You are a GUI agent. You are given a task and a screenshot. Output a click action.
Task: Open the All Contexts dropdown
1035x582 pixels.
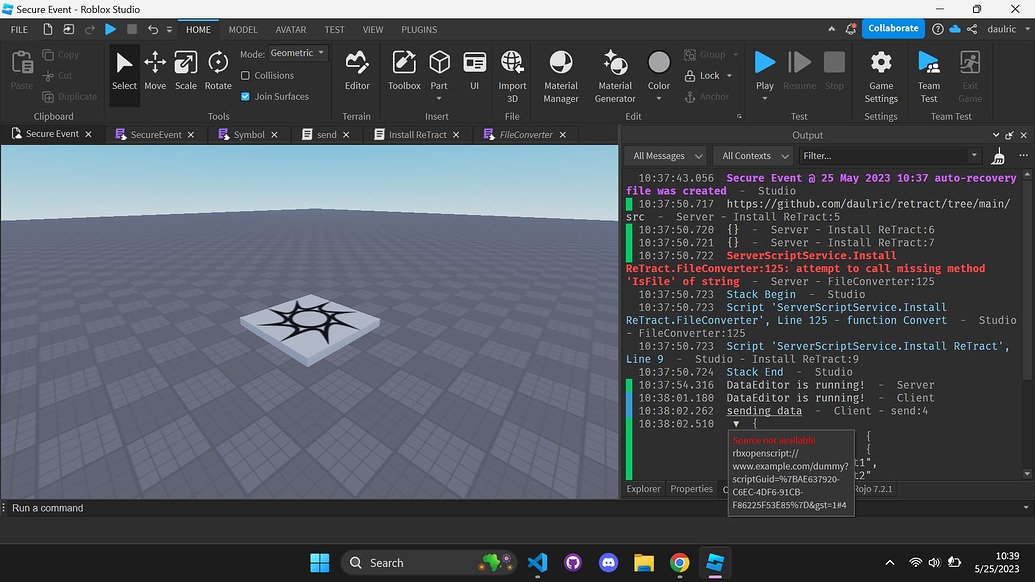click(752, 156)
